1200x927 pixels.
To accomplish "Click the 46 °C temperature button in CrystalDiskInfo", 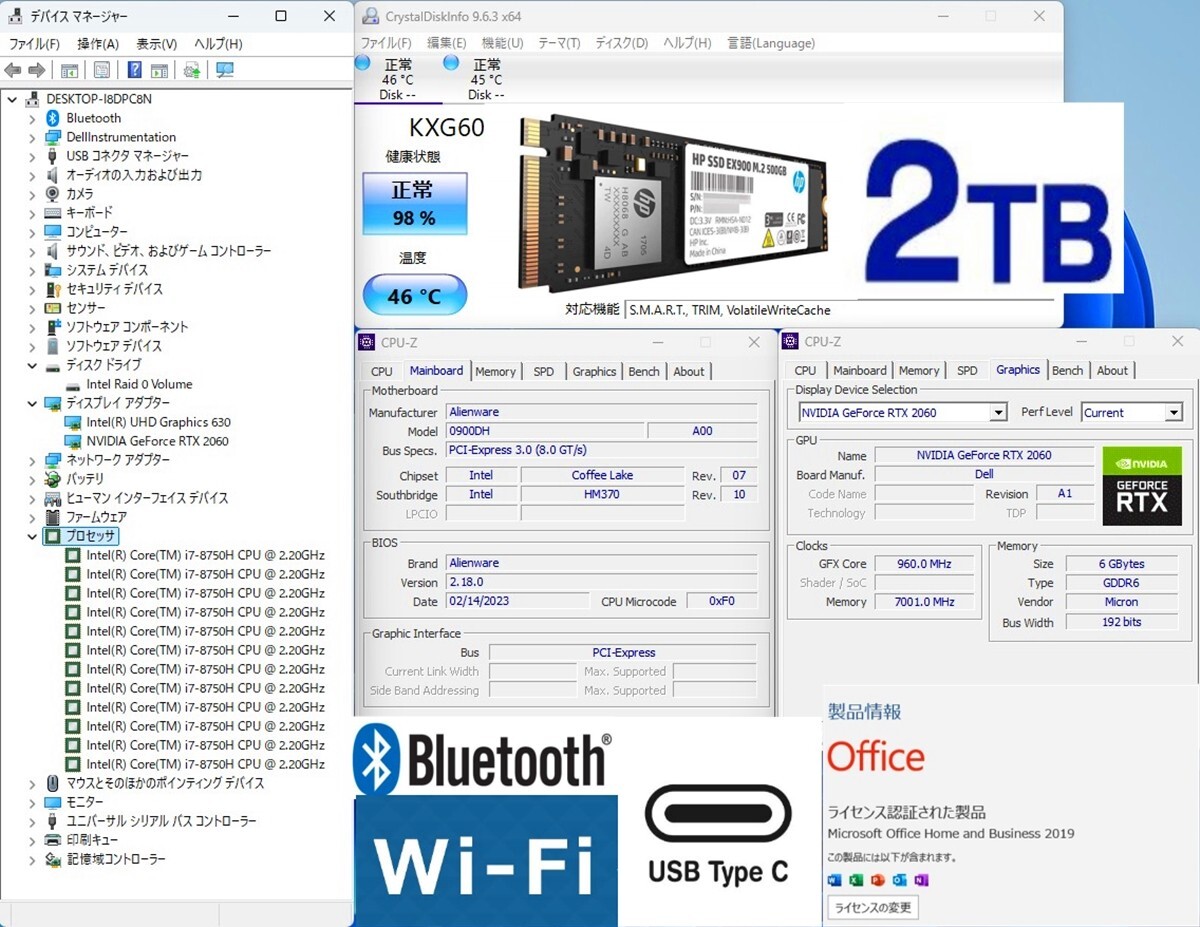I will pyautogui.click(x=414, y=296).
